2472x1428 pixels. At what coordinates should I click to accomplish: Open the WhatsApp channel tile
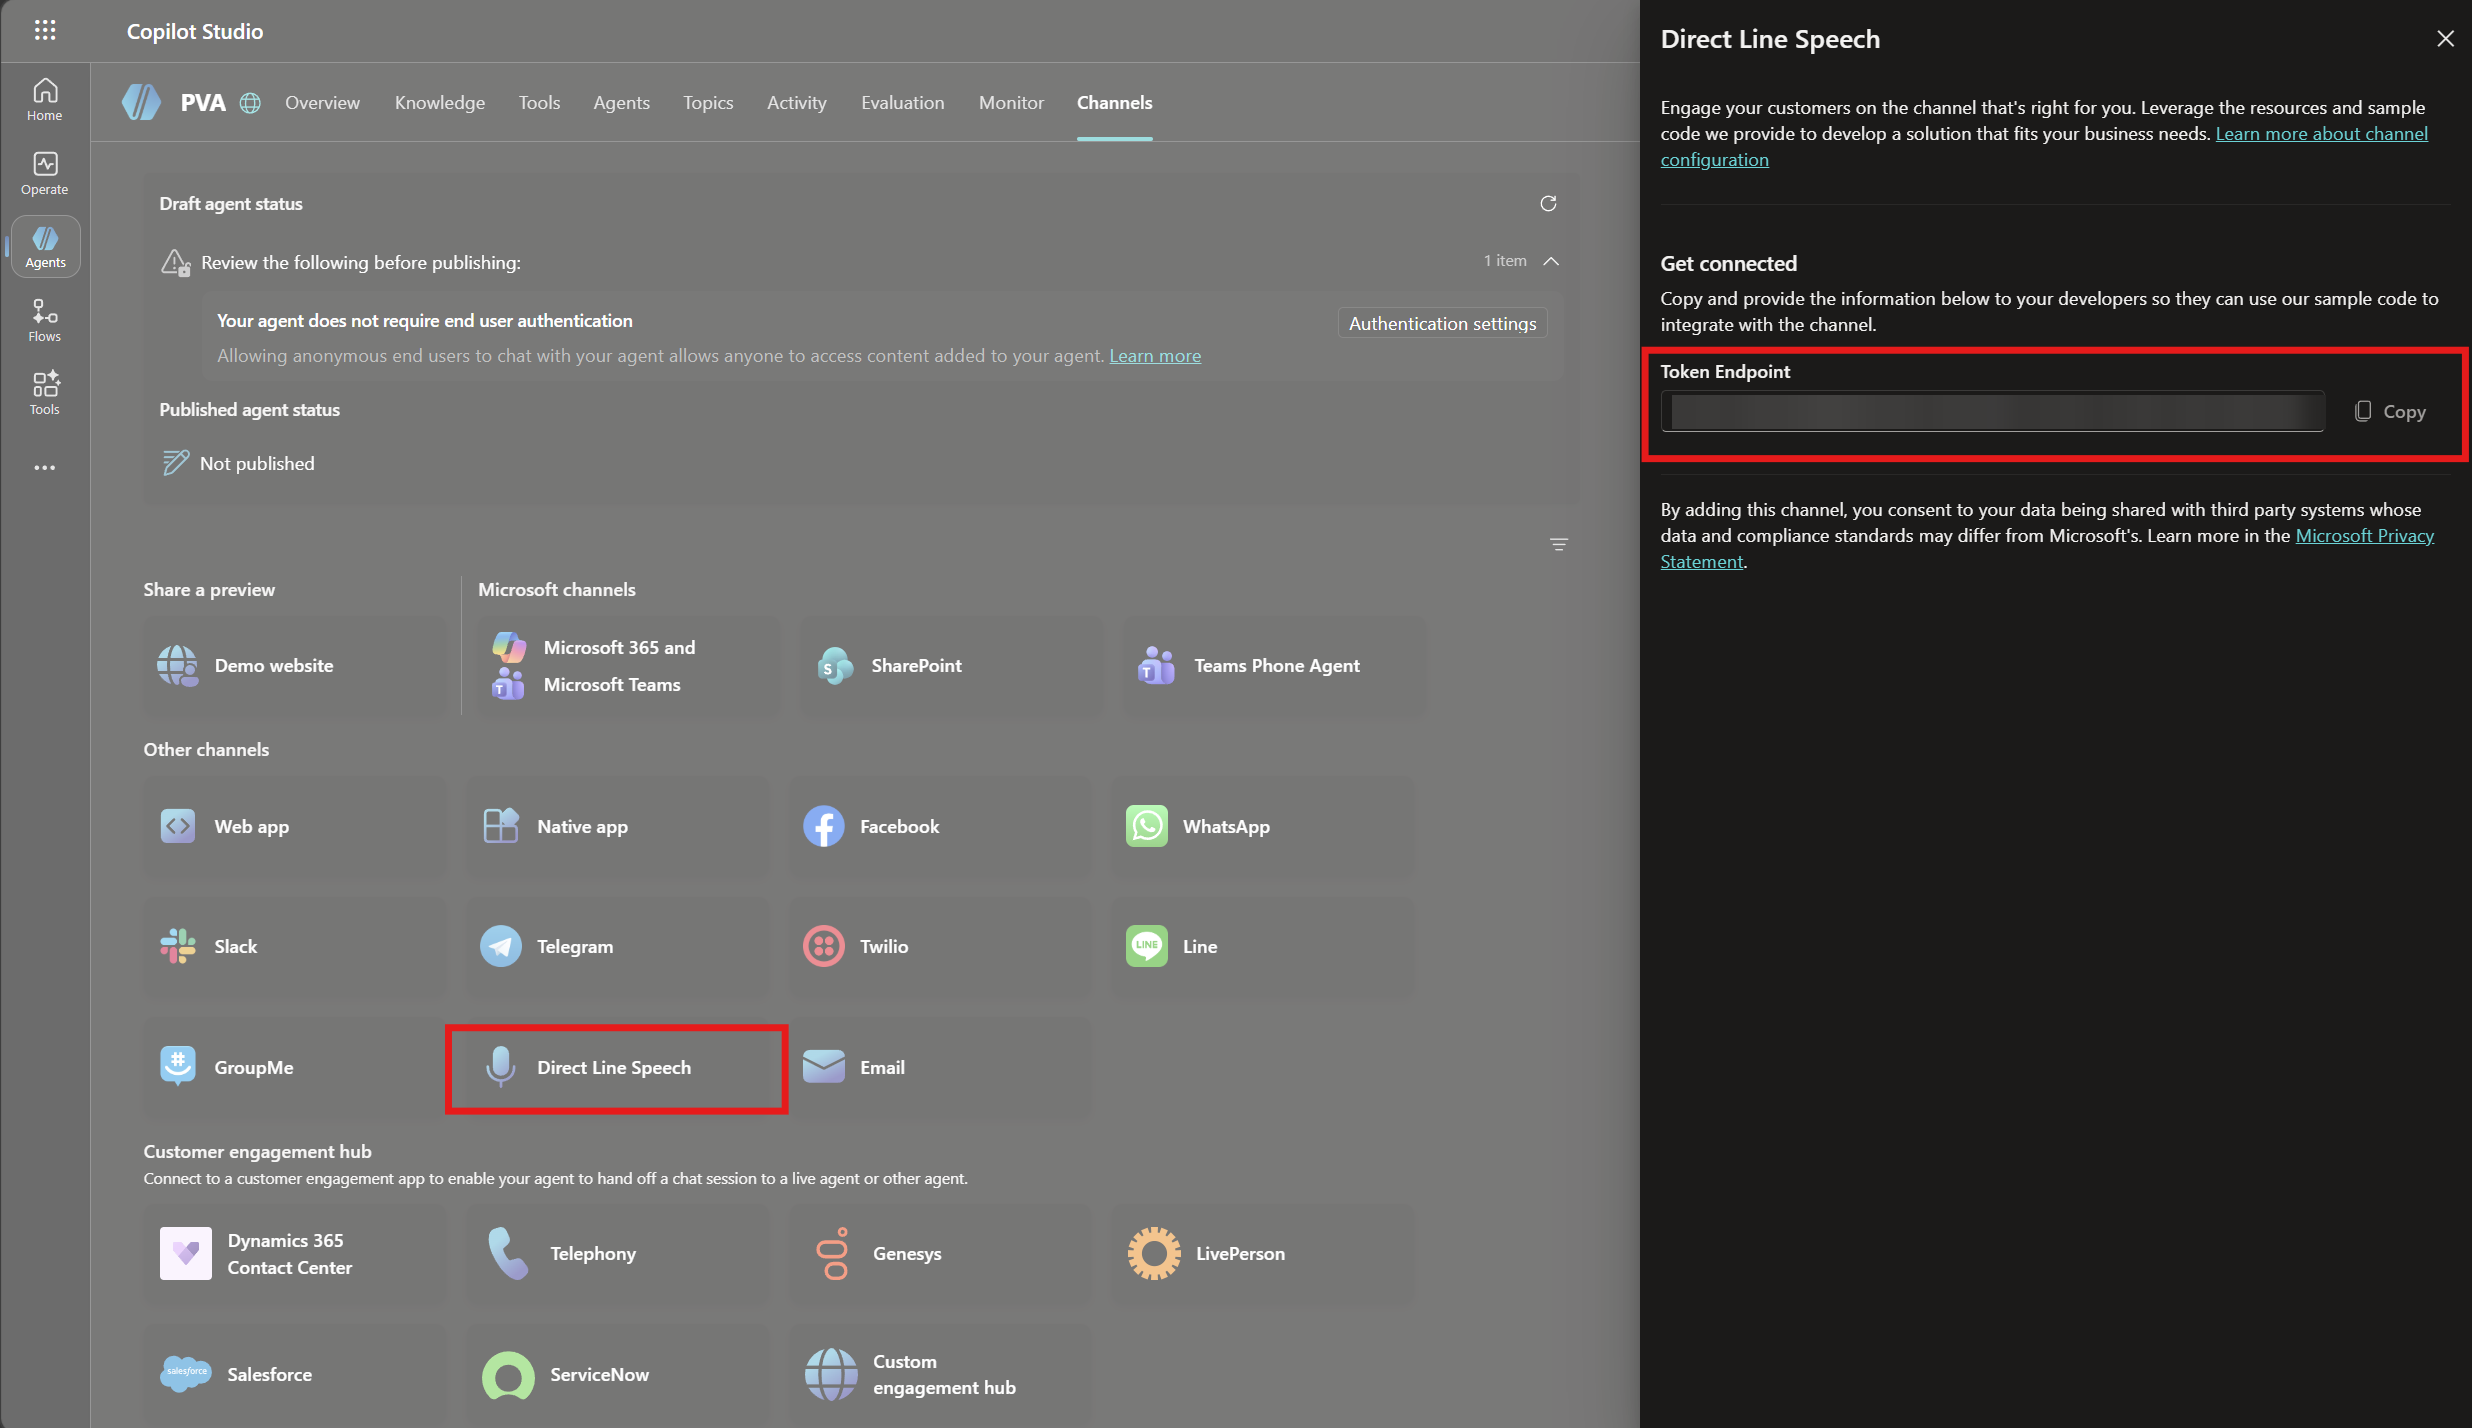point(1263,827)
